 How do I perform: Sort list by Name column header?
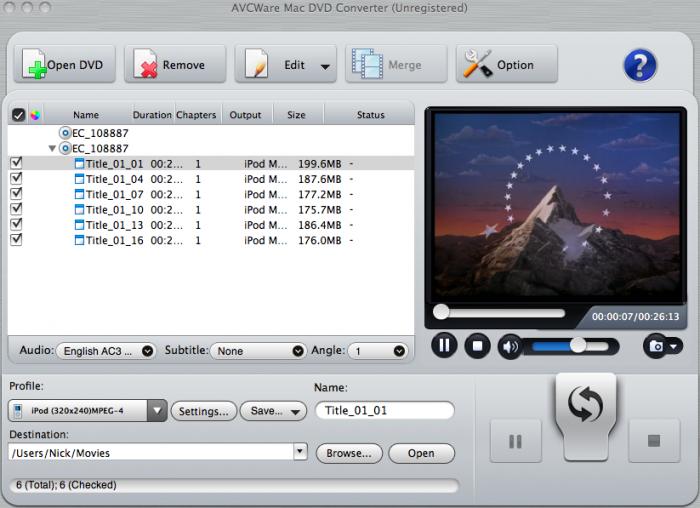[86, 115]
